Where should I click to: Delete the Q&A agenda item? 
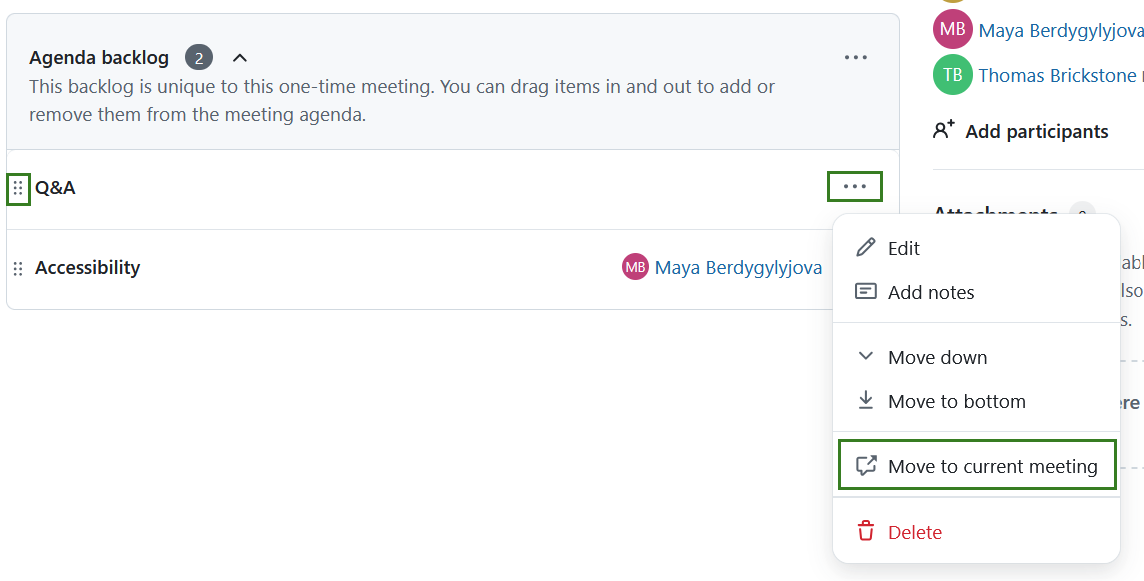(914, 532)
